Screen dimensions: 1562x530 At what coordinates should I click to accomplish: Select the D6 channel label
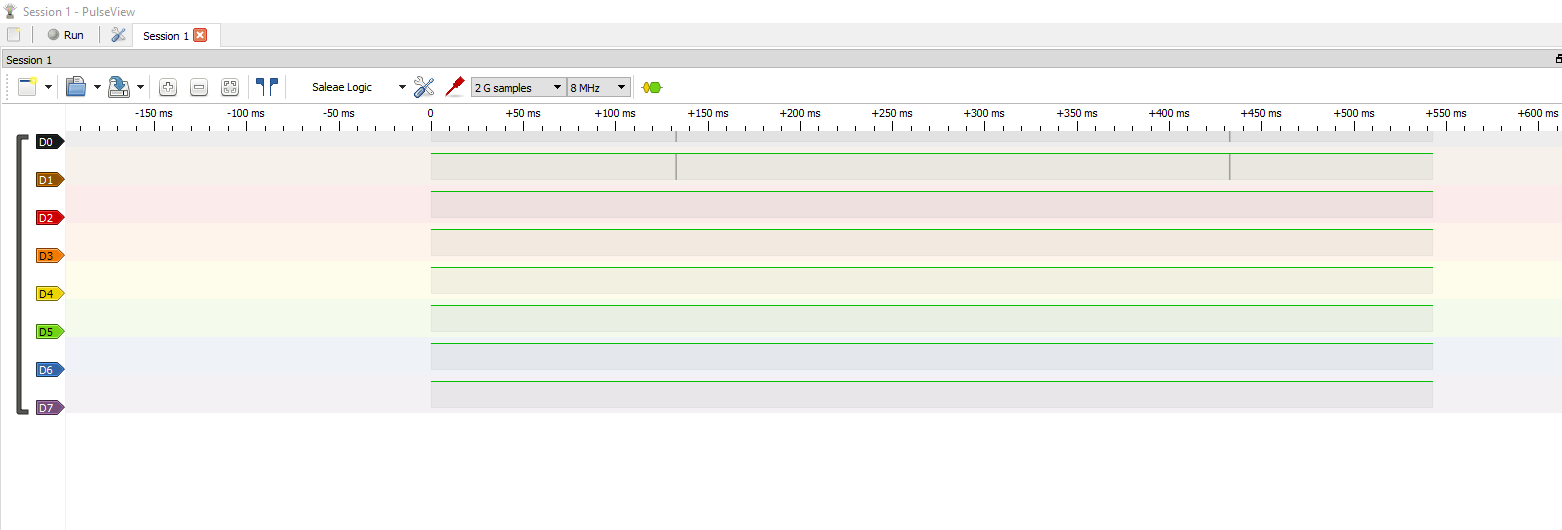[x=49, y=369]
